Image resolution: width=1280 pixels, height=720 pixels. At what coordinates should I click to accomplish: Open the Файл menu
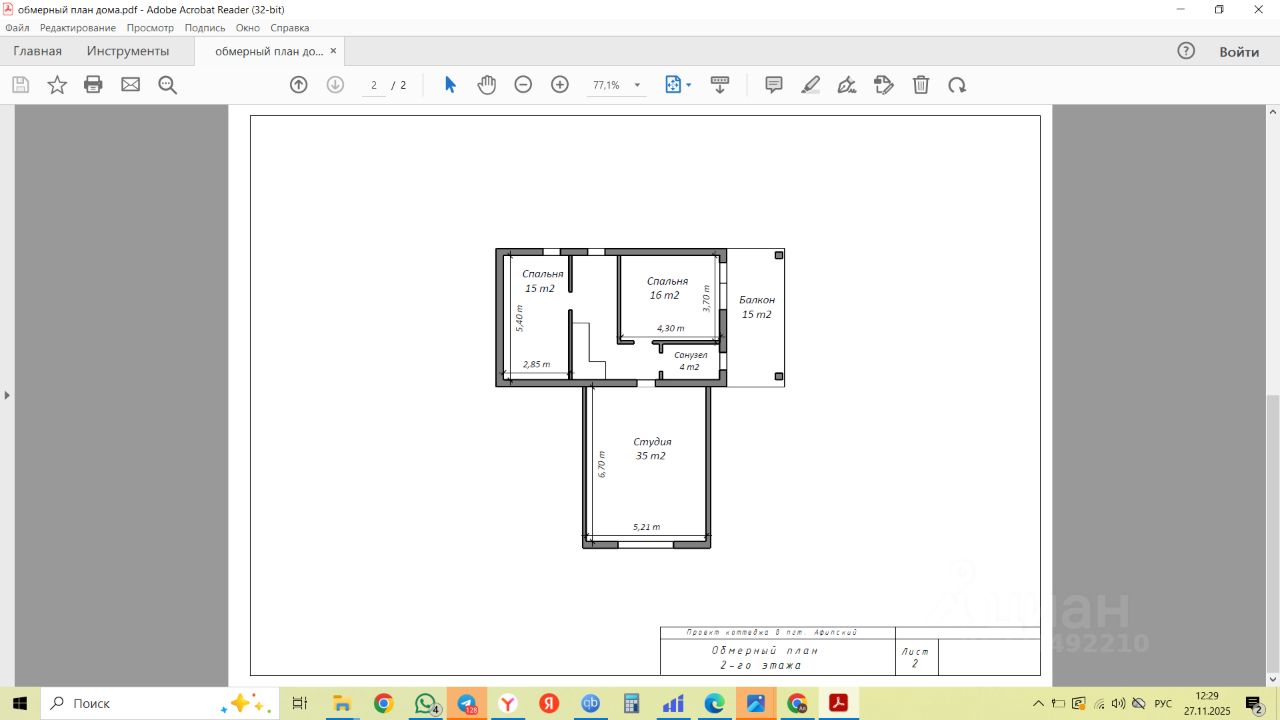[x=17, y=28]
